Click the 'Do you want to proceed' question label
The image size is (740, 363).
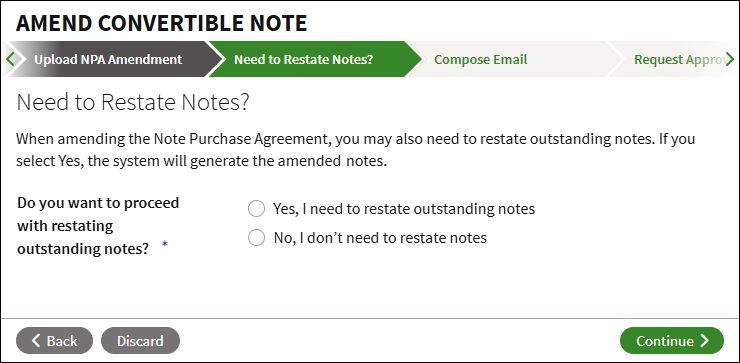pyautogui.click(x=98, y=226)
